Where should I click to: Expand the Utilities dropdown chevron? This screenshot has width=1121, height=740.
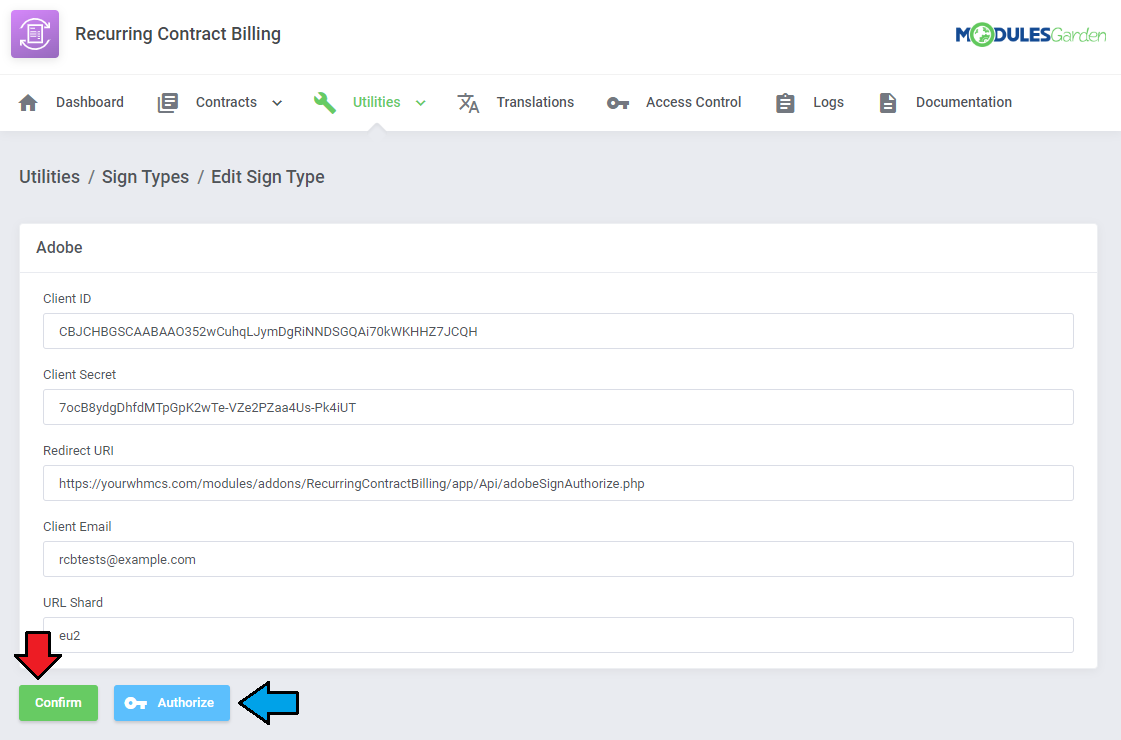coord(421,103)
